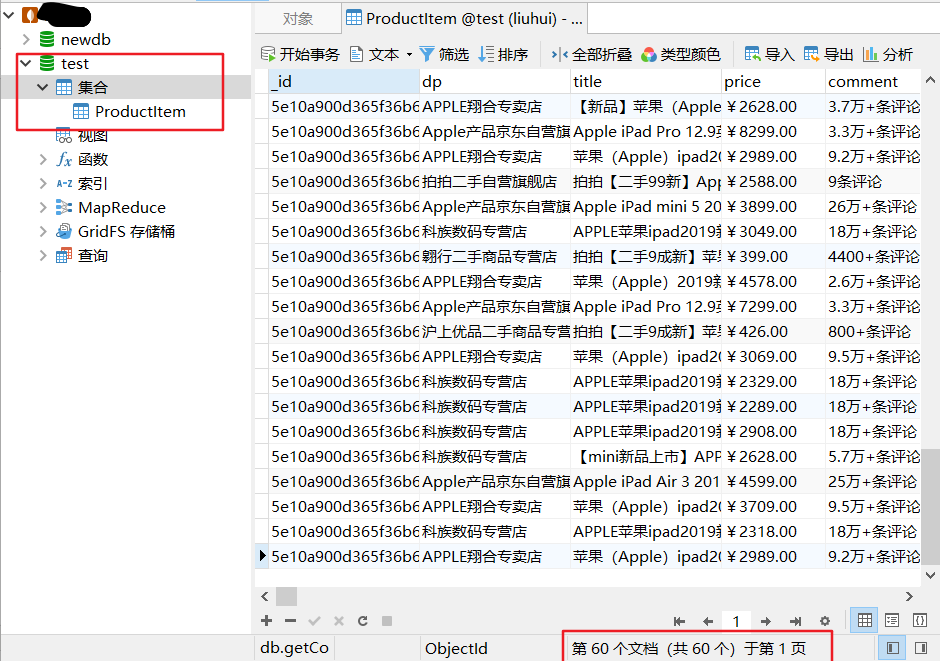Click the horizontal scrollbar thumb
The height and width of the screenshot is (661, 940).
point(286,596)
